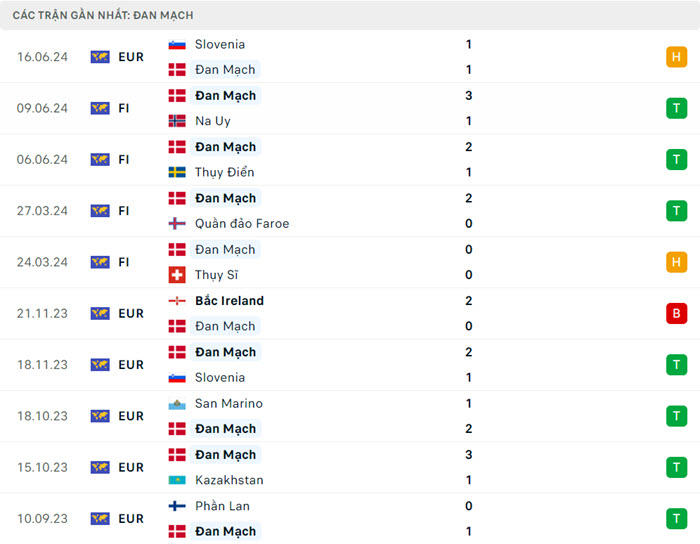Click the Norway flag beside Na Uy

(x=177, y=121)
